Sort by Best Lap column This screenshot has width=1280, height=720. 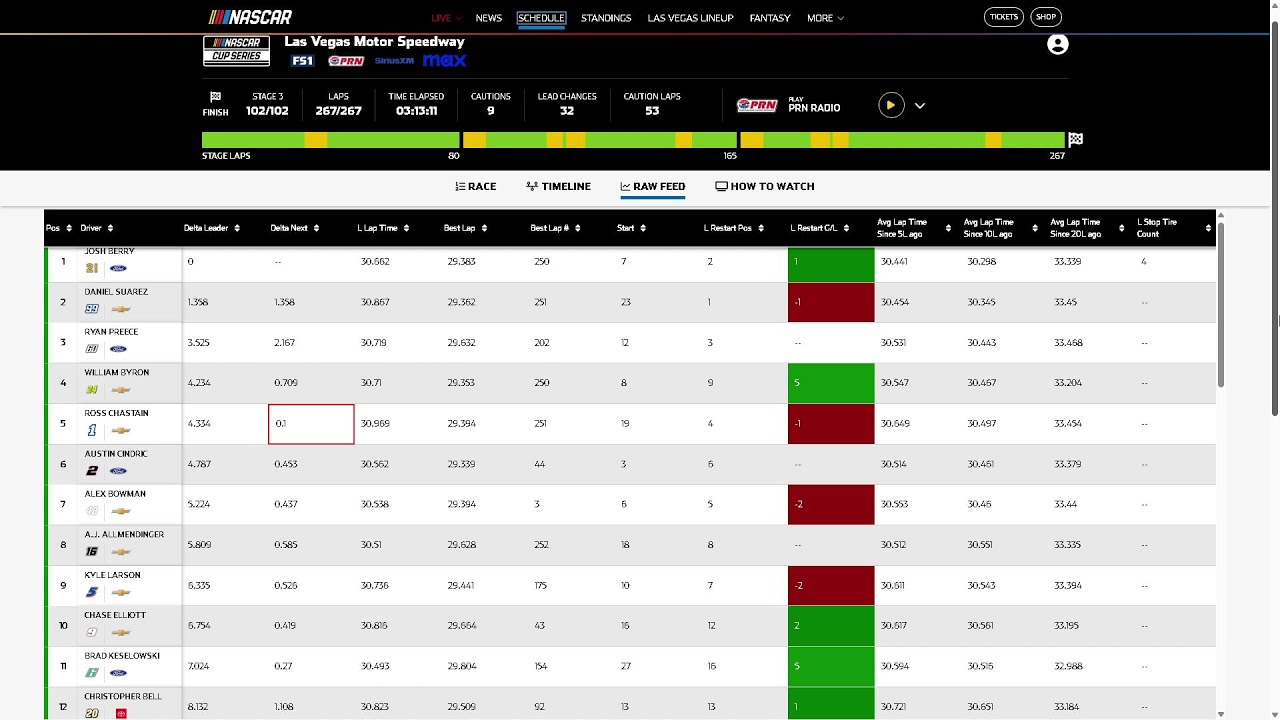pyautogui.click(x=466, y=228)
